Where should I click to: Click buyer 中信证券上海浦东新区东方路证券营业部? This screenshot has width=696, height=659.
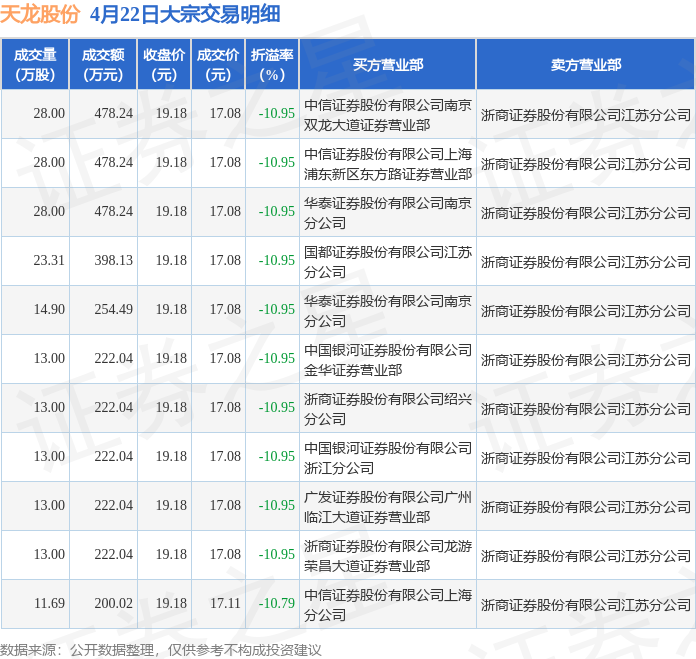point(388,164)
